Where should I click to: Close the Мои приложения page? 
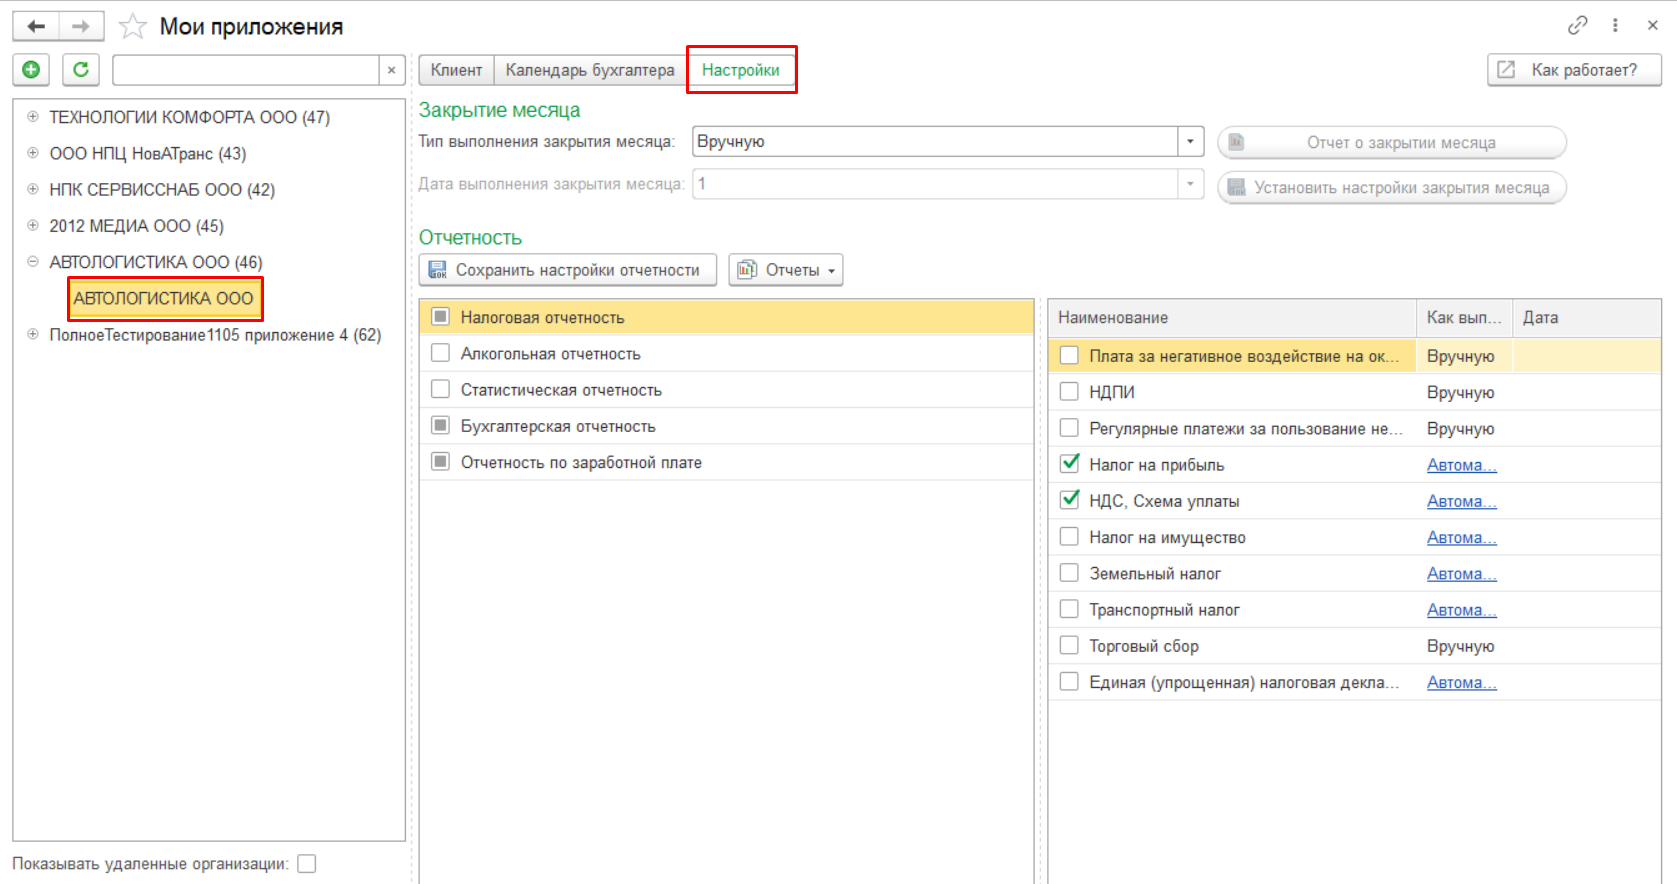pos(1652,25)
